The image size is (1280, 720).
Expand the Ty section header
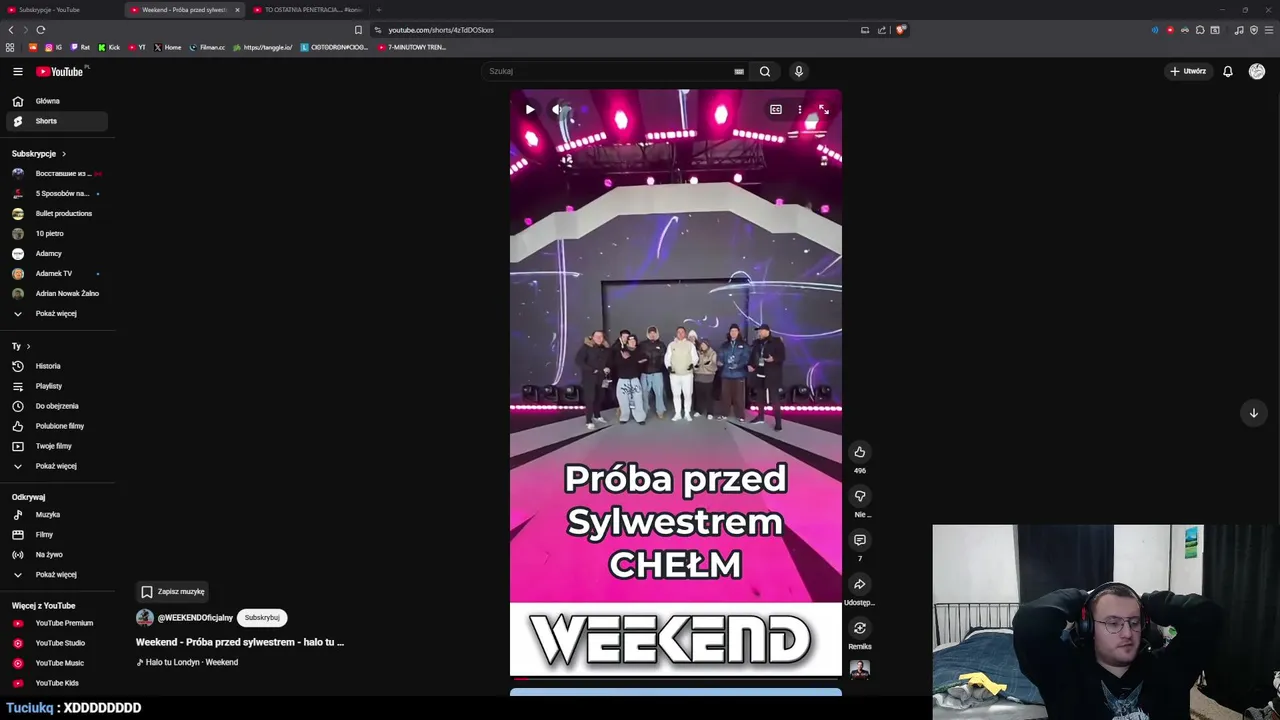click(x=21, y=346)
